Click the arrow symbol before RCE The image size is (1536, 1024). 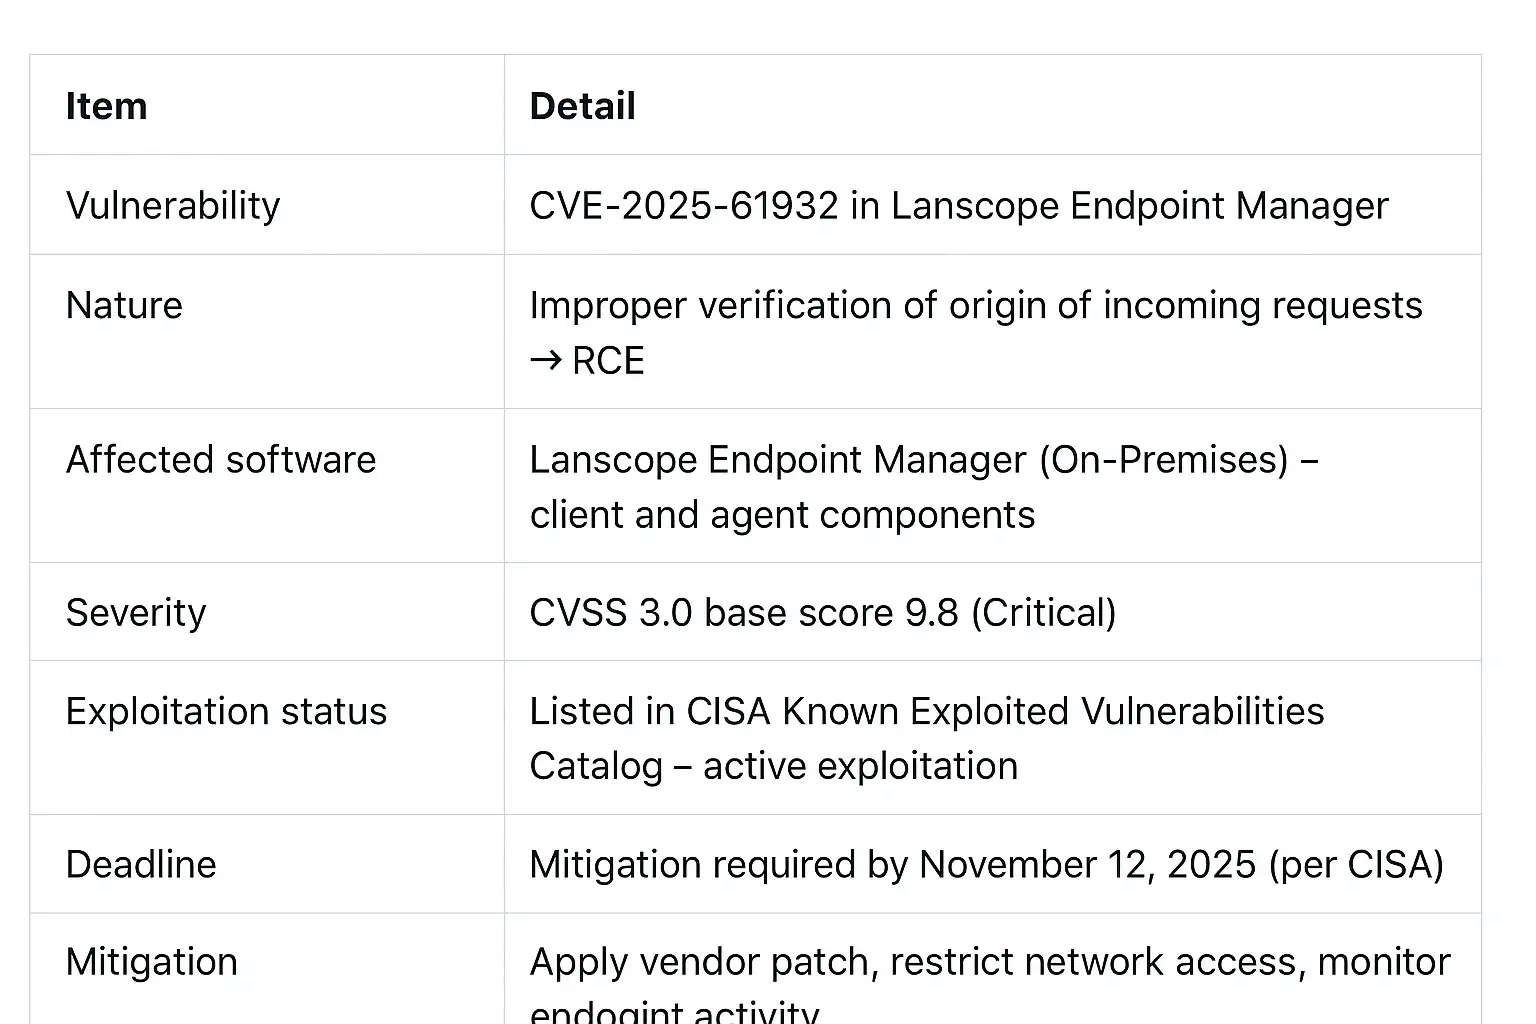point(545,361)
